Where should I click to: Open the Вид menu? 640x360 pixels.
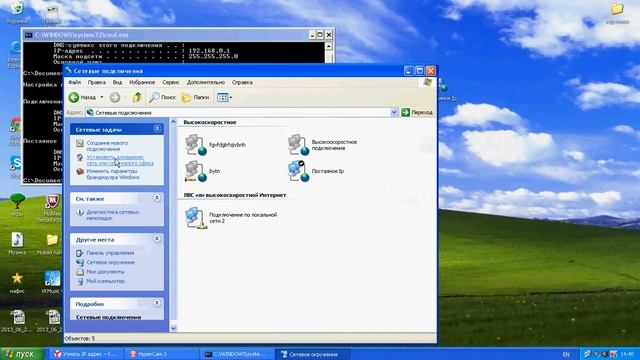(x=117, y=82)
